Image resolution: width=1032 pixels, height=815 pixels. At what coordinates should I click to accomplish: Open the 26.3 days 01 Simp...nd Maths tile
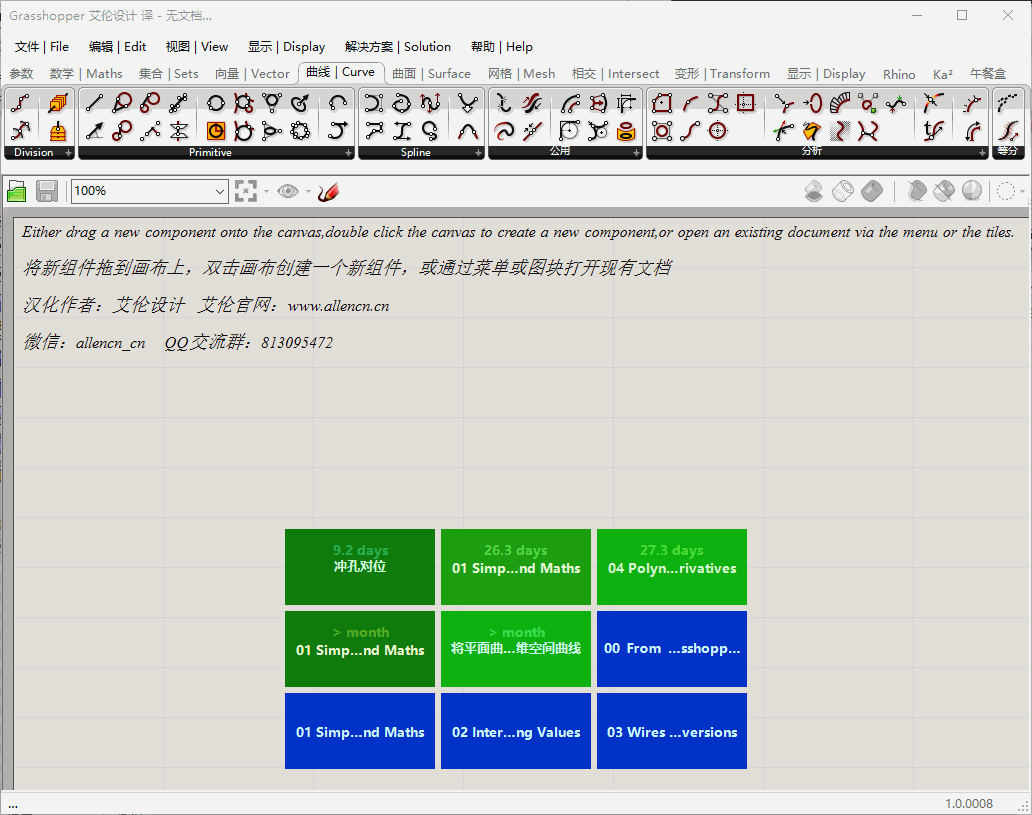pyautogui.click(x=516, y=567)
